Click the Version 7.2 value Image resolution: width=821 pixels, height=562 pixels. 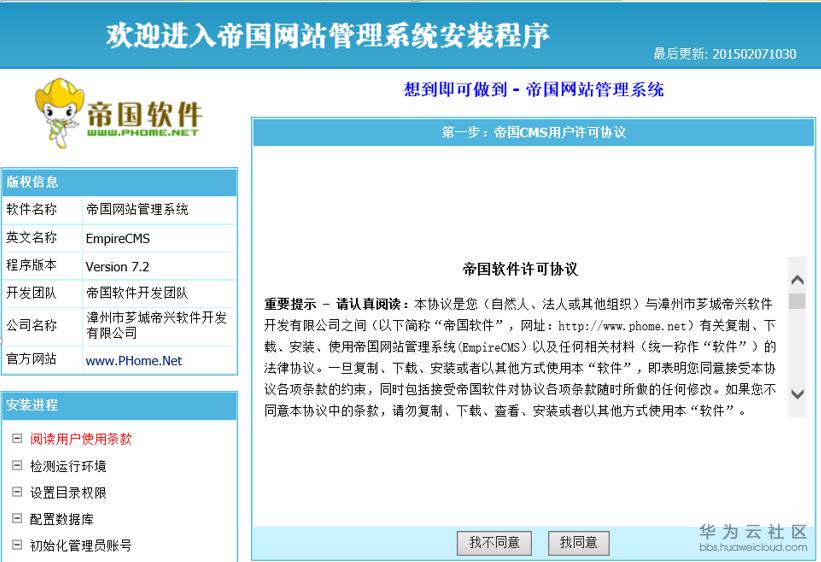tap(117, 267)
